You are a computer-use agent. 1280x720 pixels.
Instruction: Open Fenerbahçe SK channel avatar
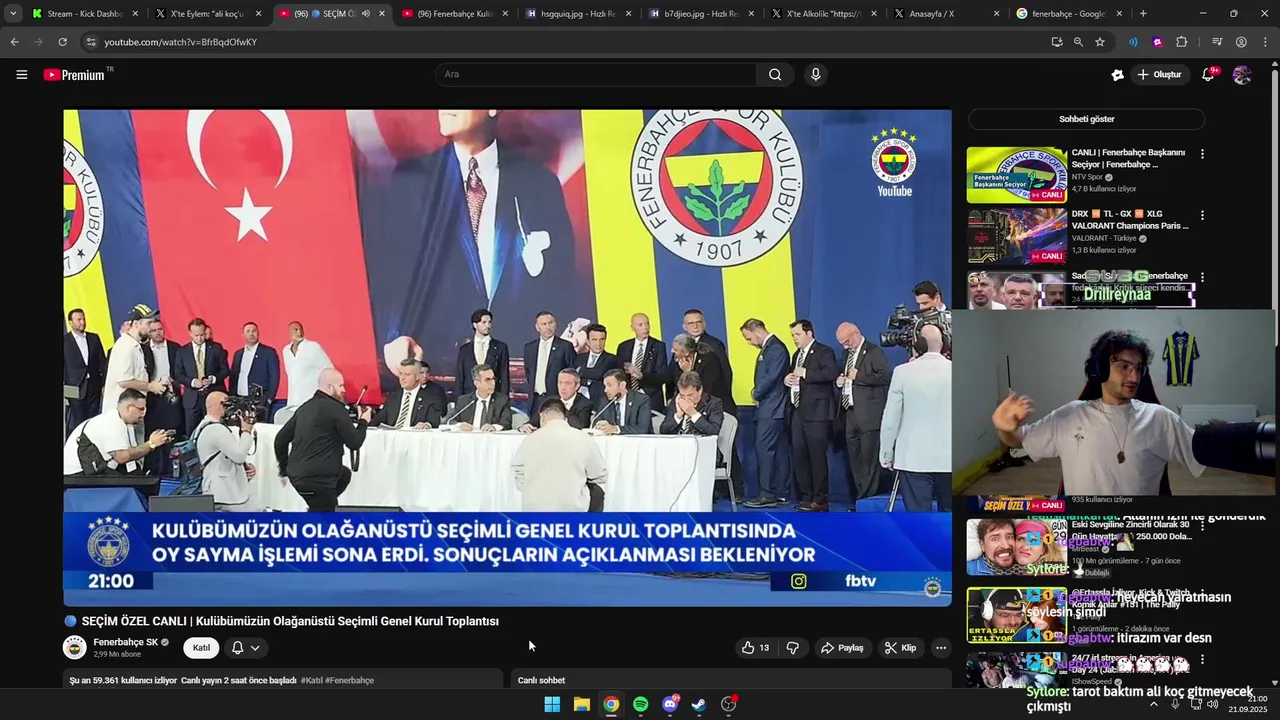pos(75,647)
